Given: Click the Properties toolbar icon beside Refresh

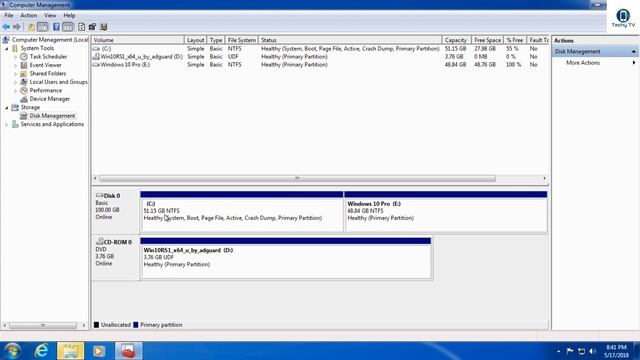Looking at the screenshot, I should (x=92, y=27).
